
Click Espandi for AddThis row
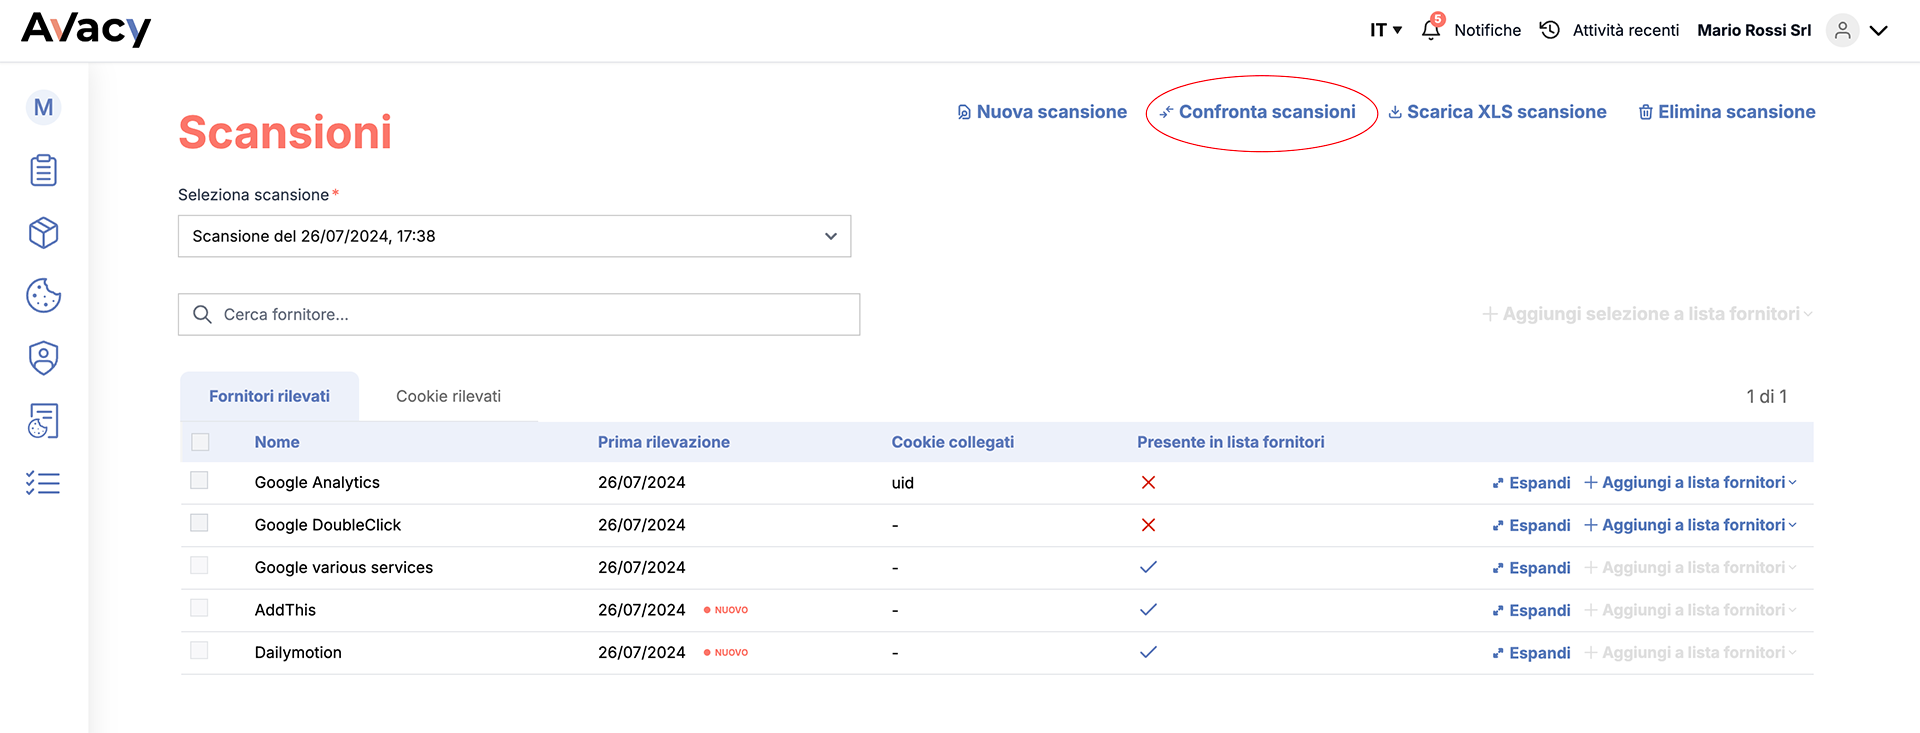pyautogui.click(x=1531, y=610)
